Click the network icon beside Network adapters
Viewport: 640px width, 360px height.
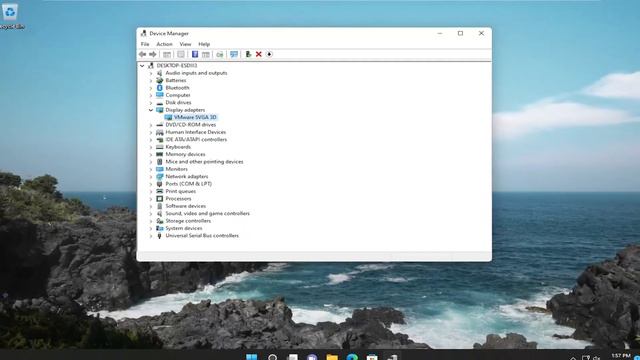[160, 176]
